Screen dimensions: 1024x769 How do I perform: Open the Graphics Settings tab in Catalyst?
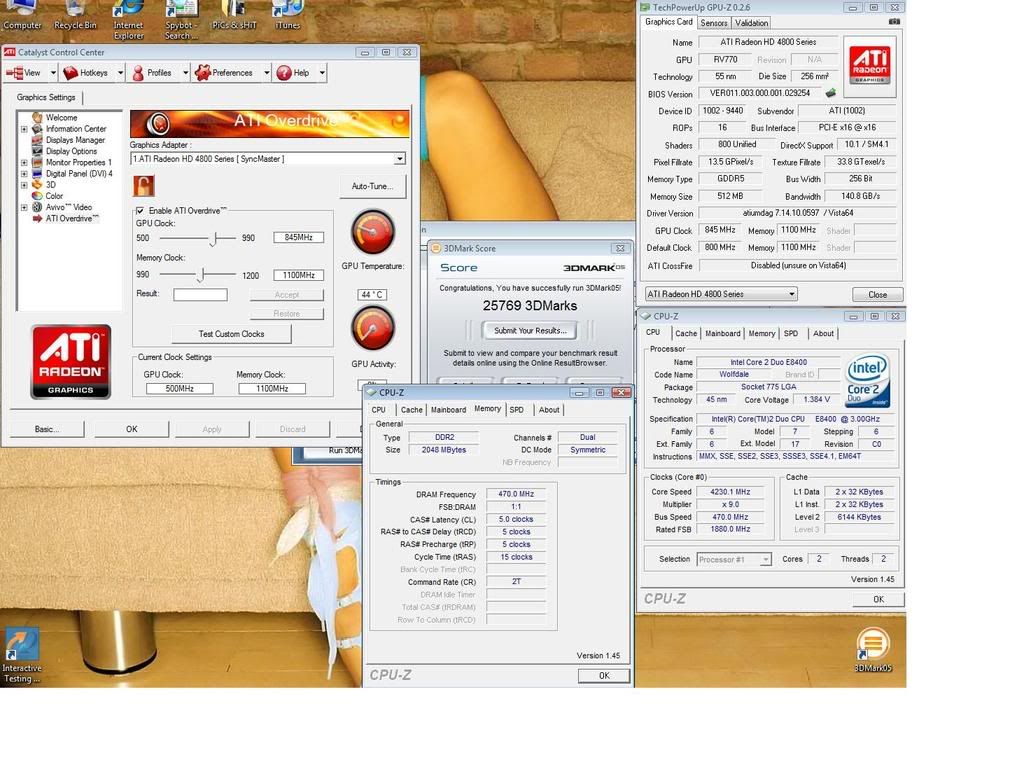(46, 97)
